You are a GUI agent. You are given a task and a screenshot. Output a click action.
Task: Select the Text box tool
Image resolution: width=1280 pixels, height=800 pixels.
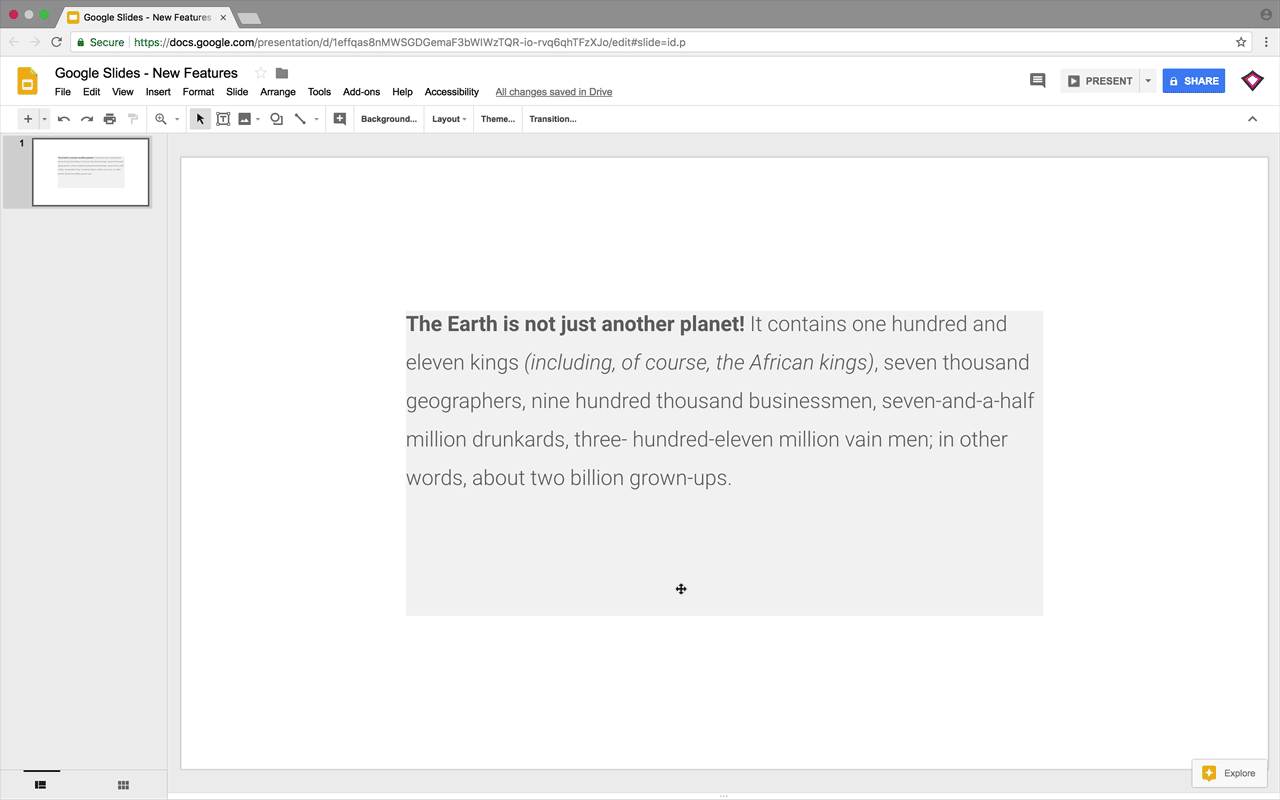[x=223, y=119]
